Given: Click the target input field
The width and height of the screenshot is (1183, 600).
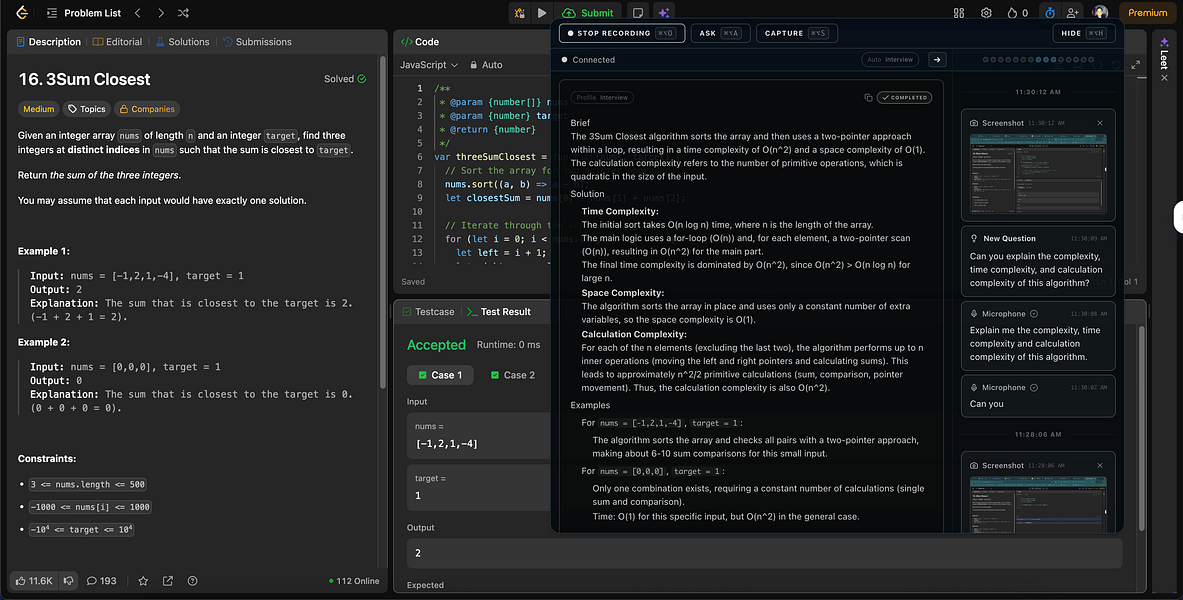Looking at the screenshot, I should tap(480, 488).
